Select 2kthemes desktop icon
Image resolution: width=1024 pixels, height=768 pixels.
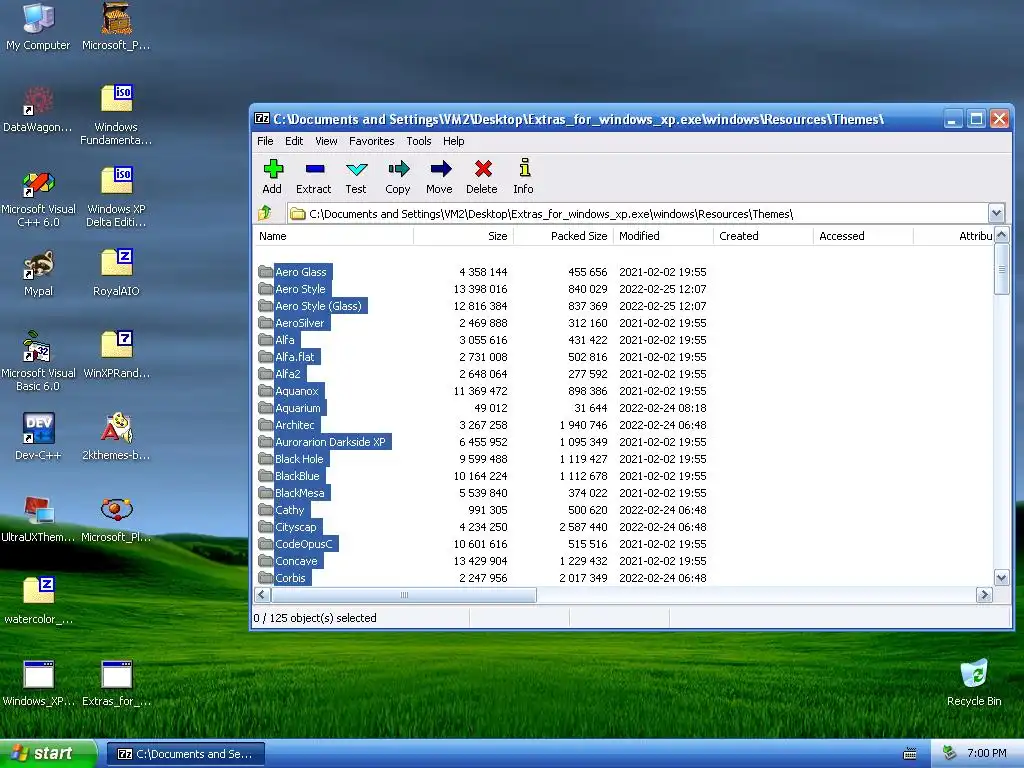click(116, 436)
